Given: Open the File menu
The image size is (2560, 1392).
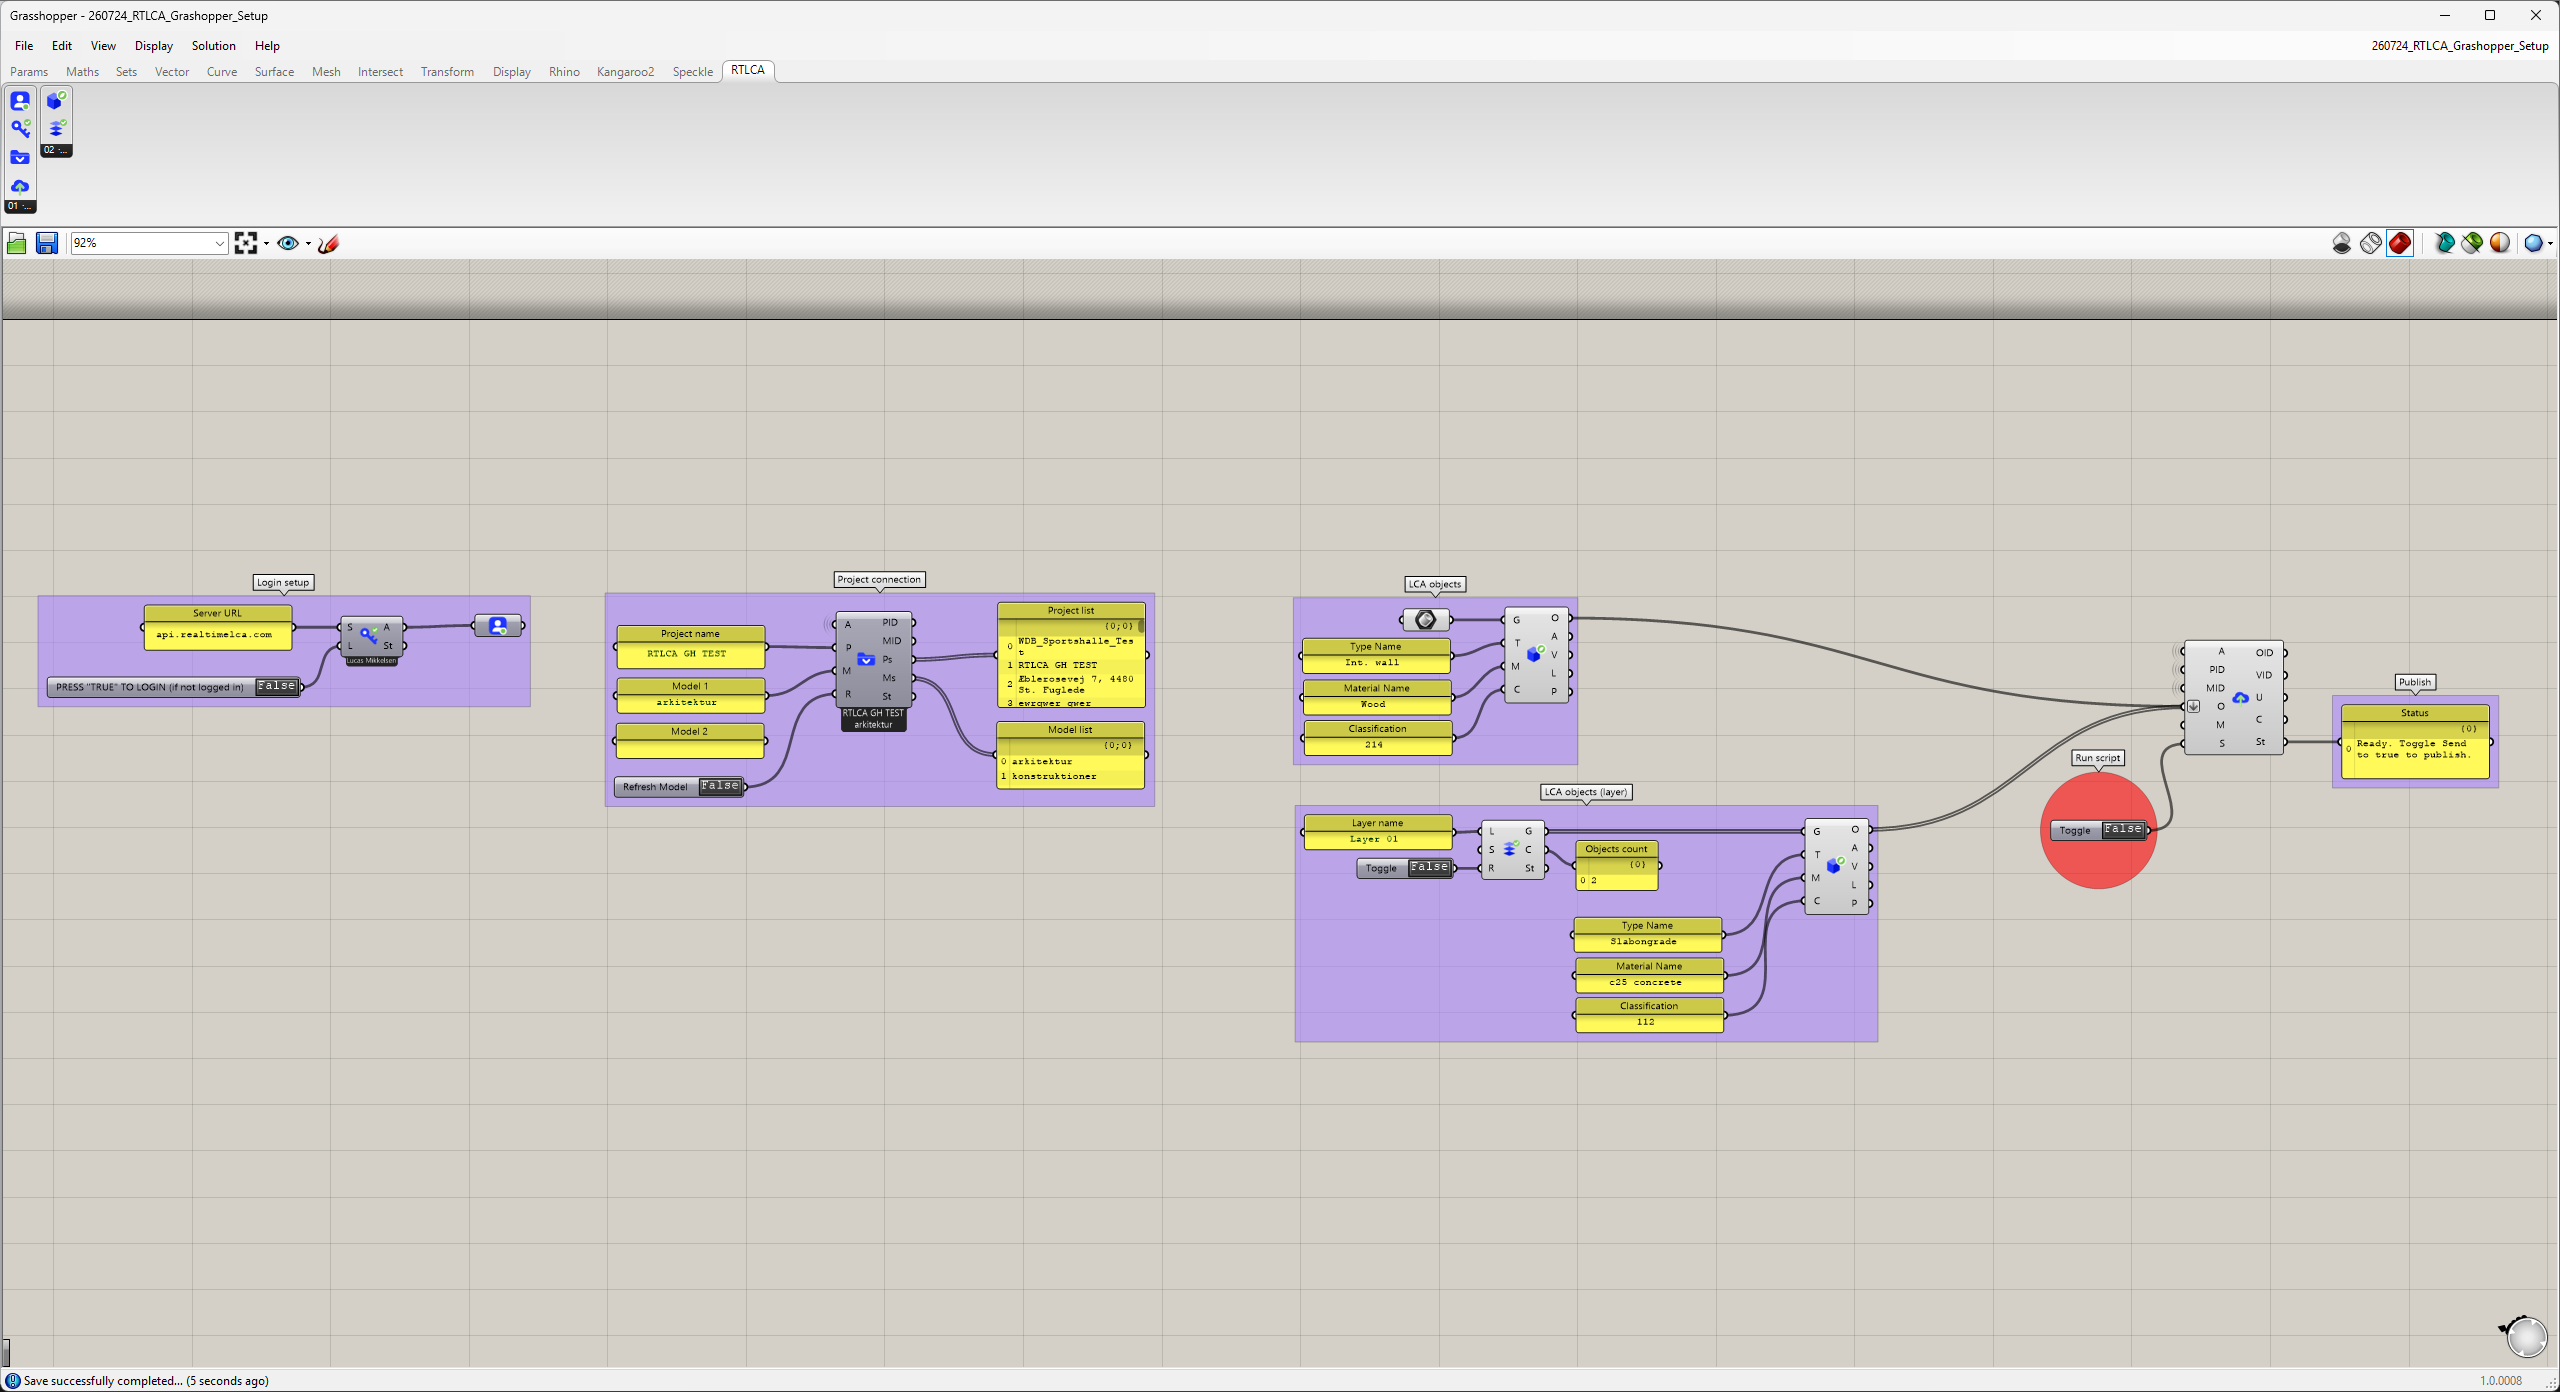Looking at the screenshot, I should pyautogui.click(x=24, y=46).
